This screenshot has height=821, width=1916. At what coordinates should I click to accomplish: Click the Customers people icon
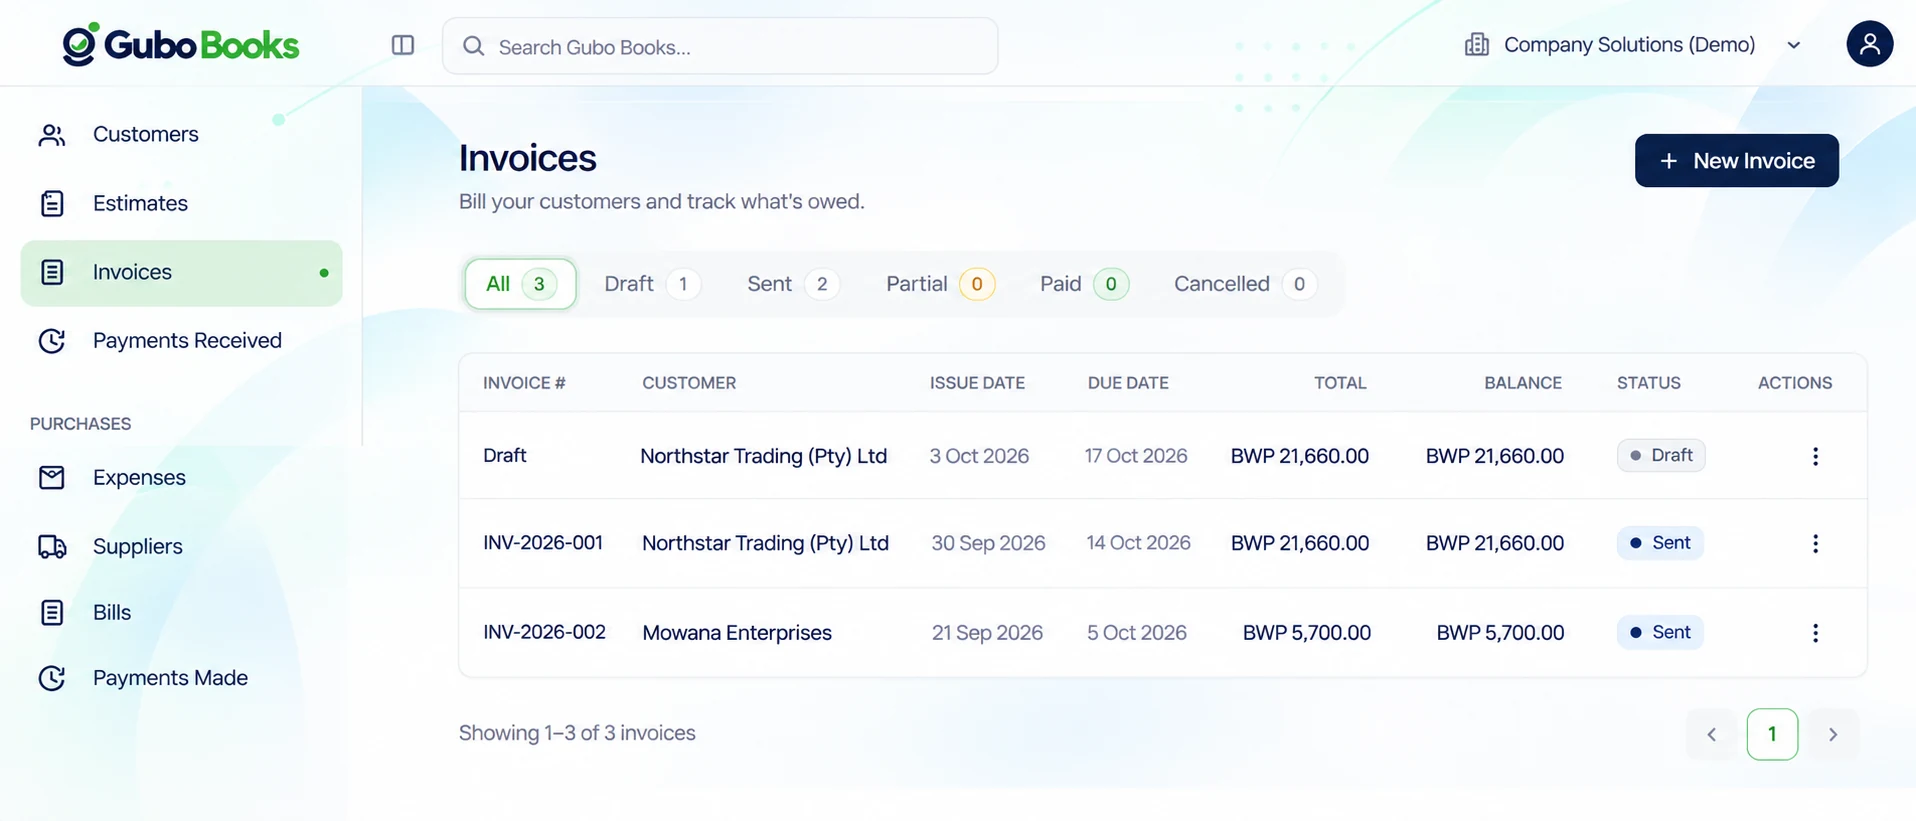click(x=52, y=135)
